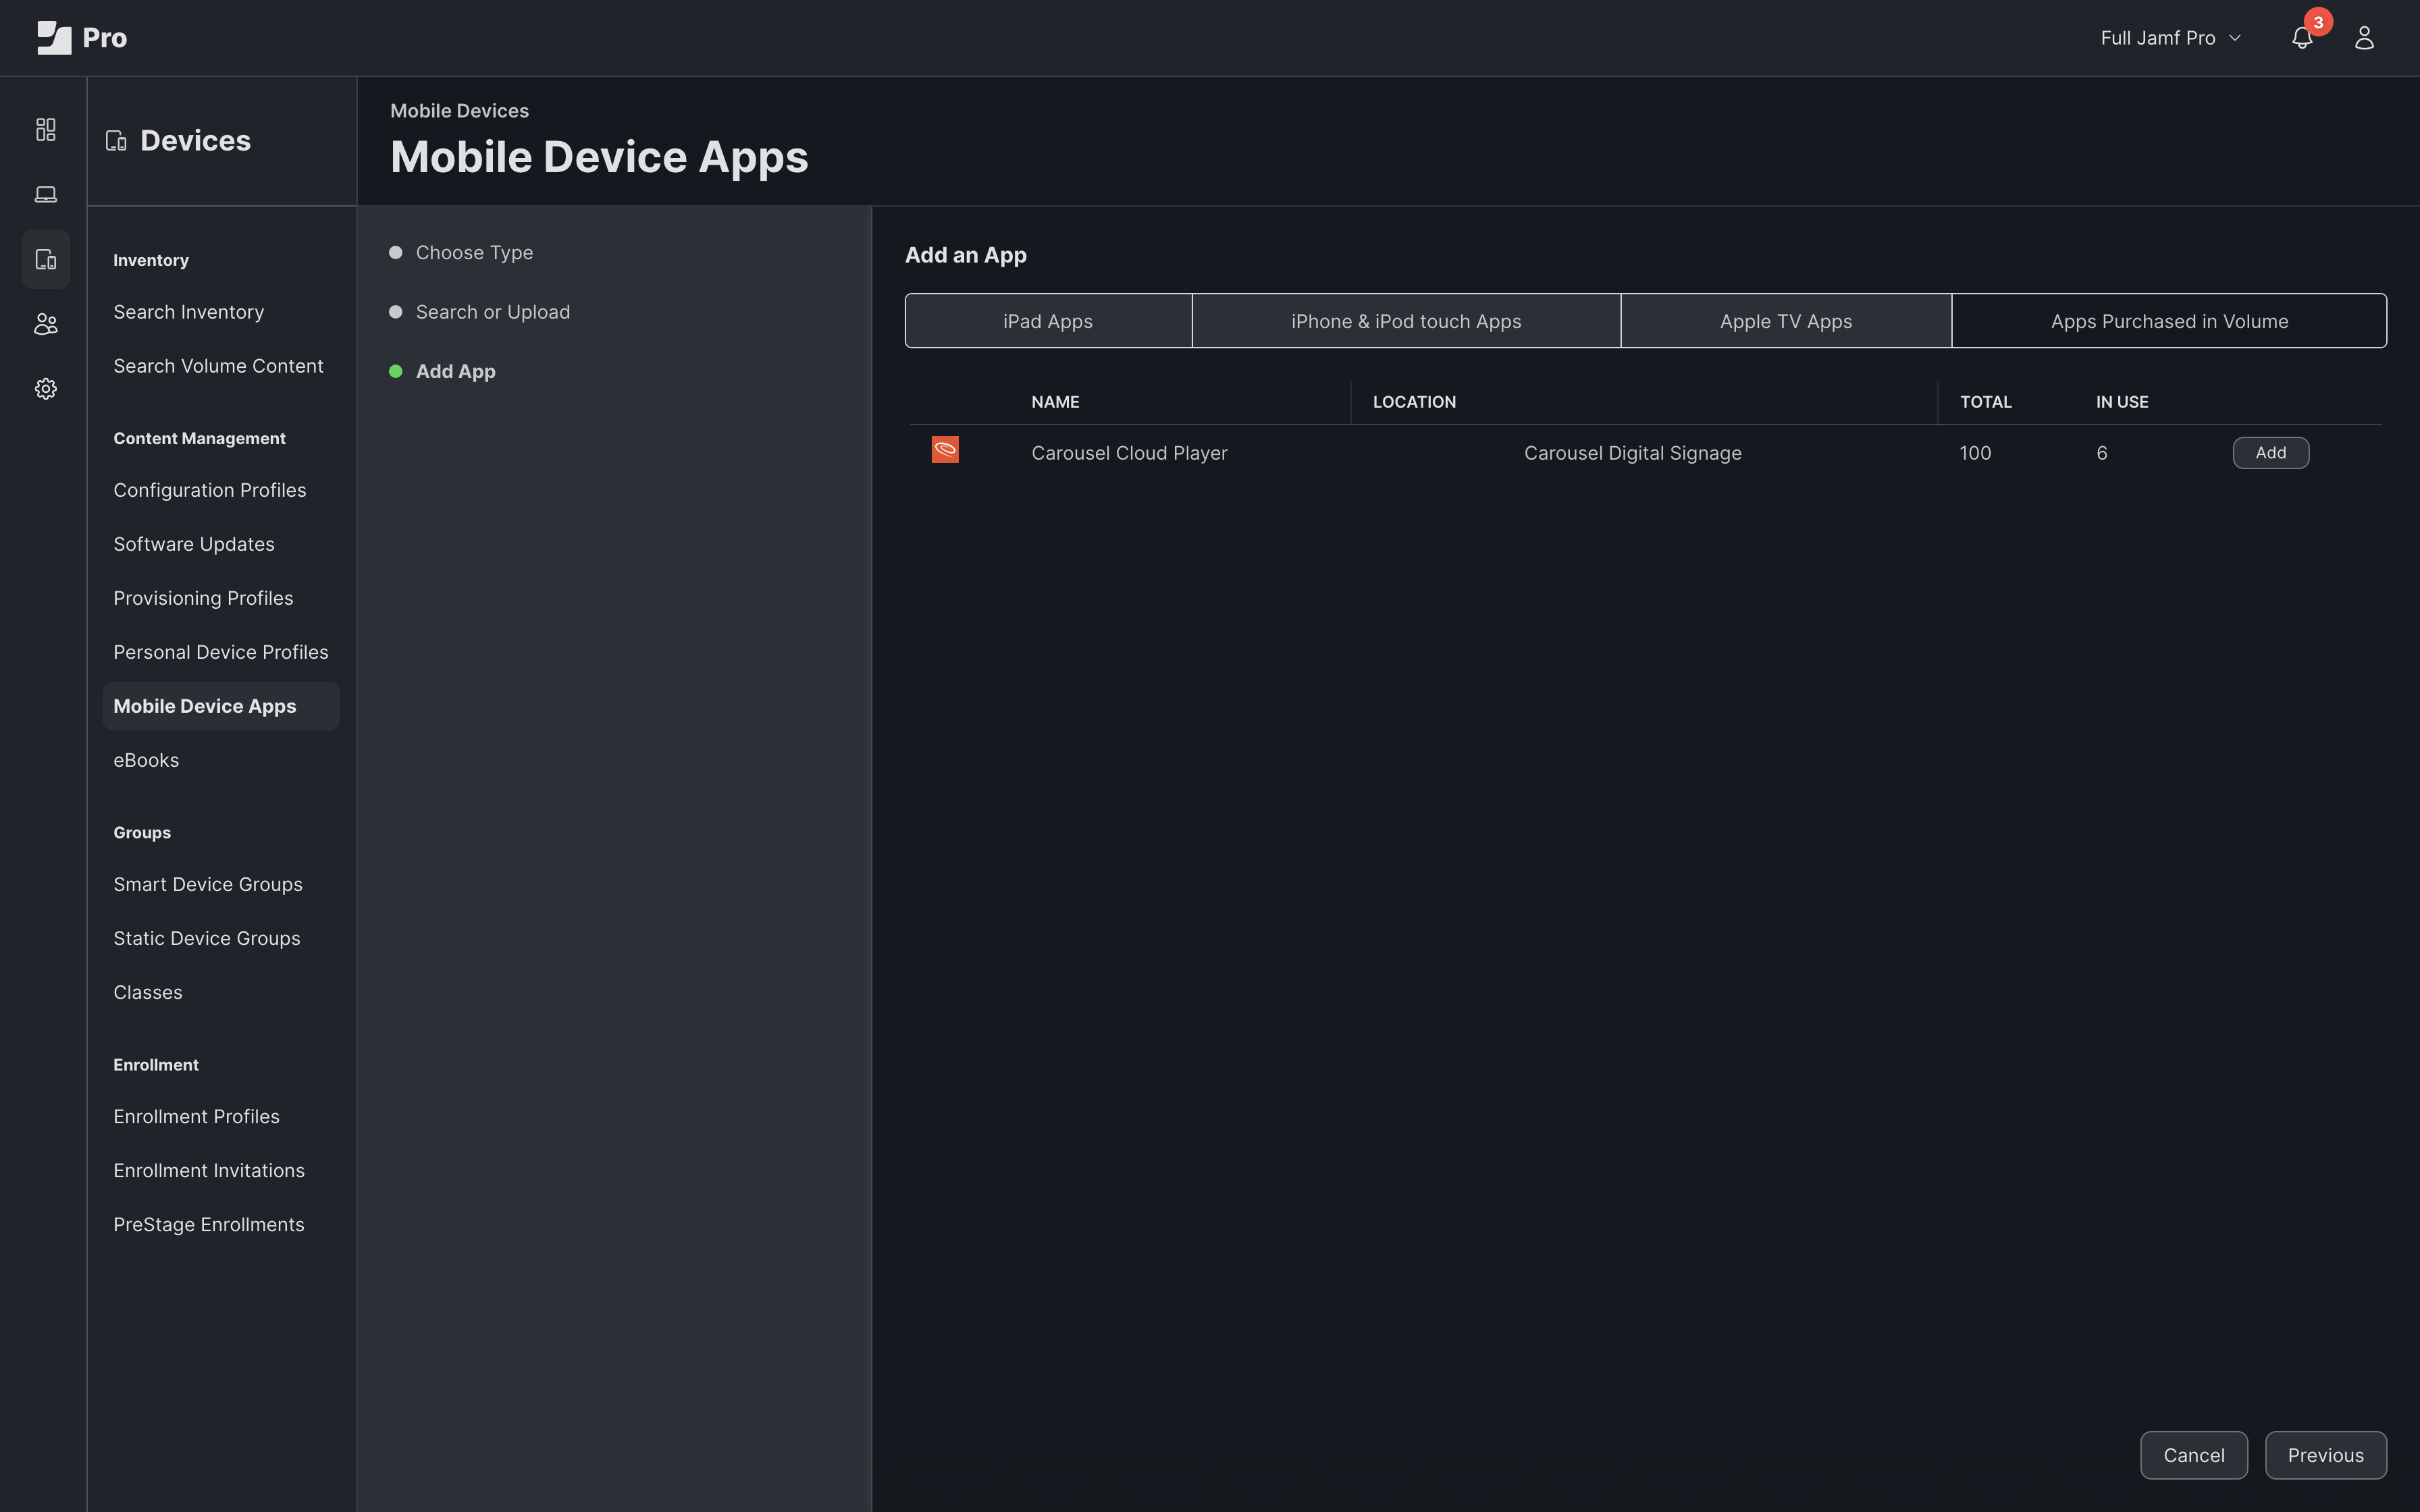2420x1512 pixels.
Task: Open the Dashboard icon in left rail
Action: point(46,130)
